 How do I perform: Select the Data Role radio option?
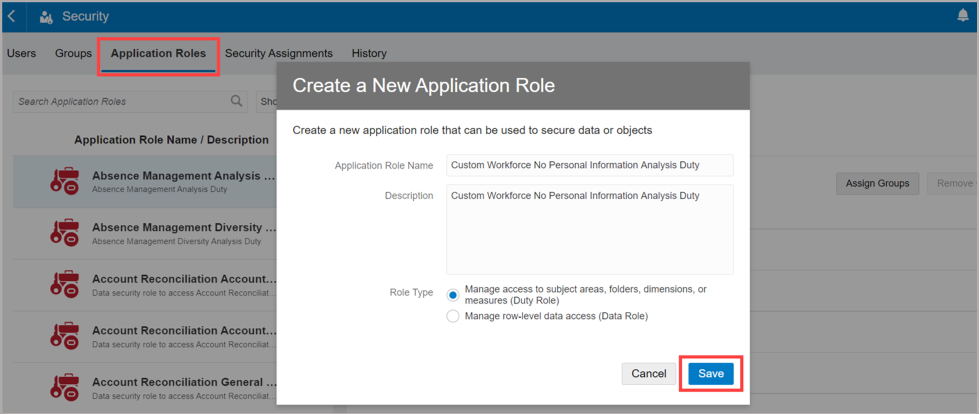[x=453, y=316]
